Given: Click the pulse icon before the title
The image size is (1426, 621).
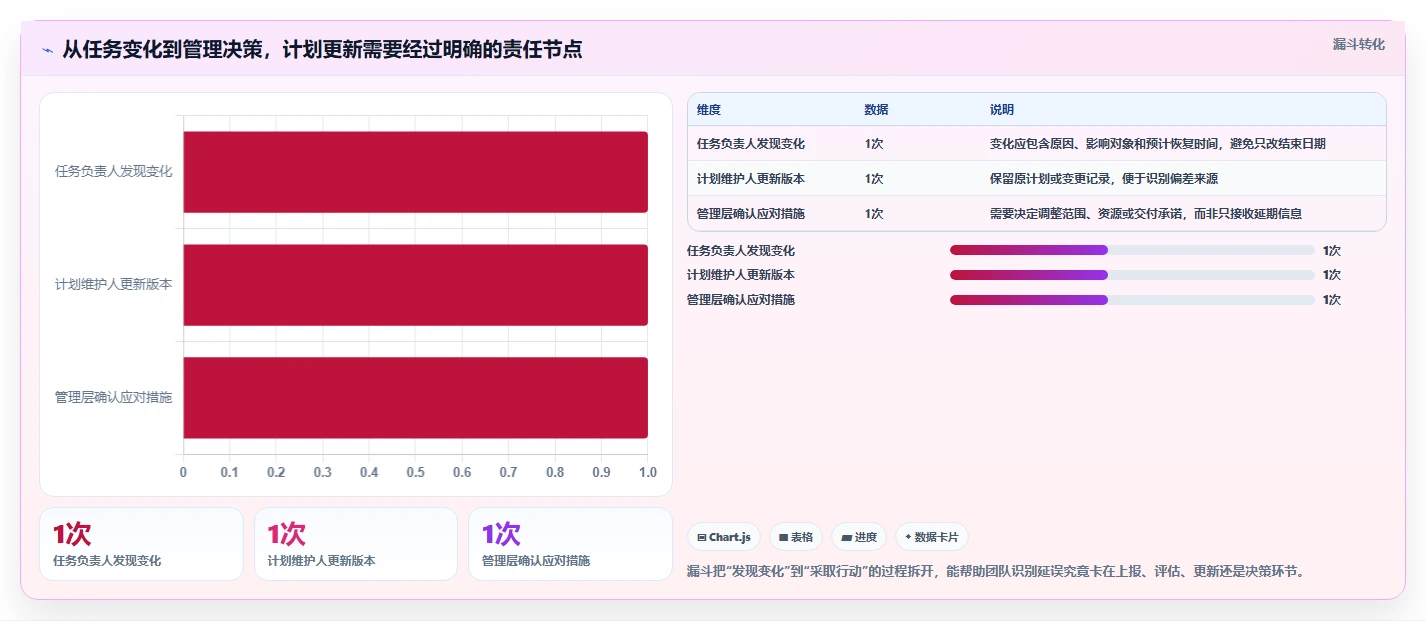Looking at the screenshot, I should [x=47, y=50].
